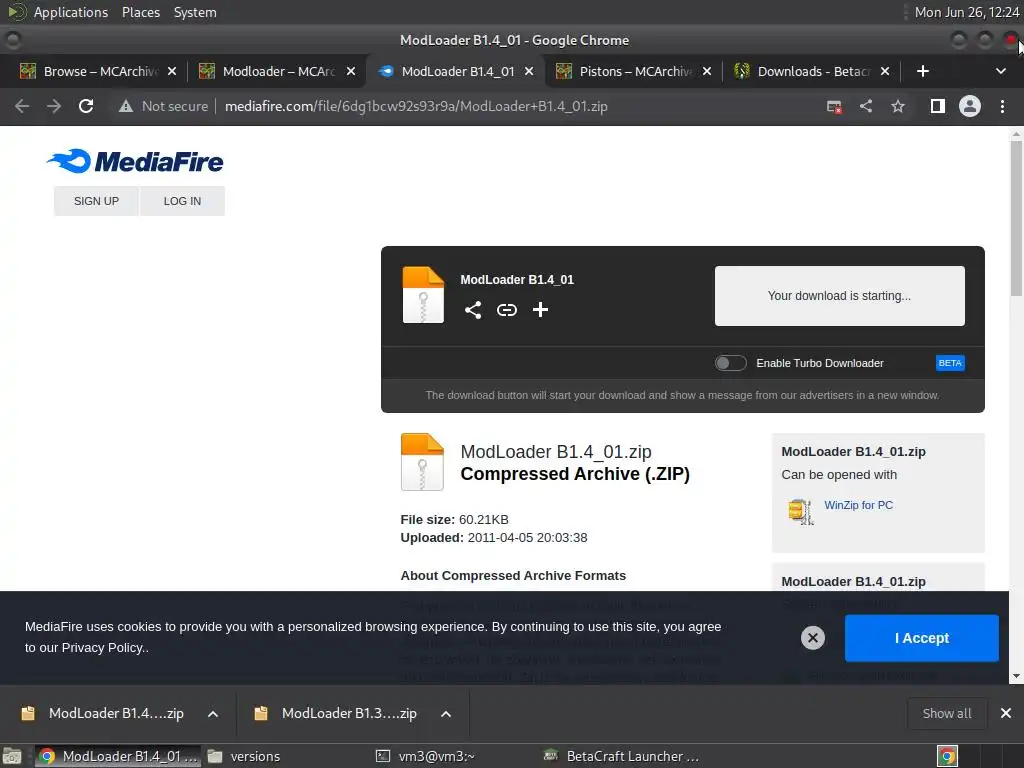Click Show all downloads button
1024x768 pixels.
[946, 713]
